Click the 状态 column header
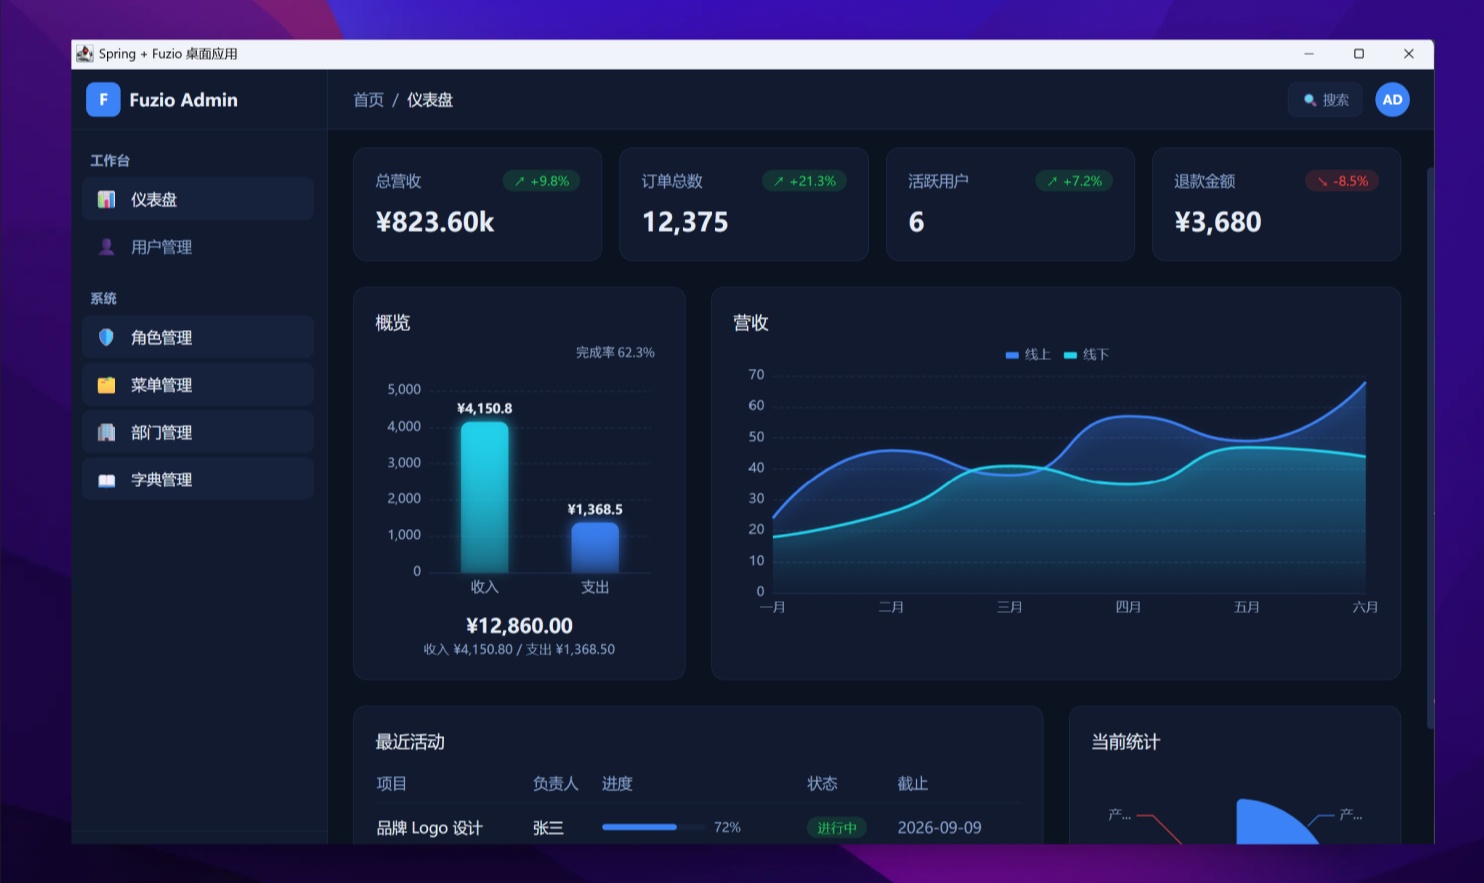Image resolution: width=1484 pixels, height=883 pixels. click(822, 784)
